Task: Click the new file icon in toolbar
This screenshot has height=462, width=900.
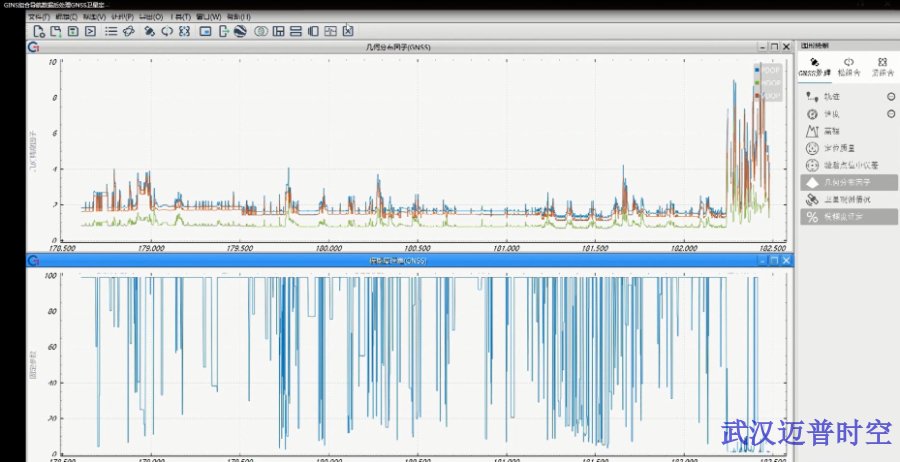Action: (x=40, y=31)
